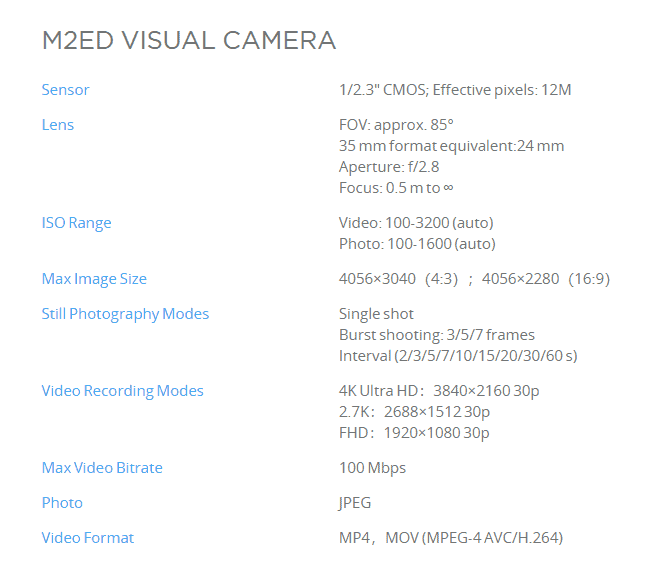Image resolution: width=652 pixels, height=572 pixels.
Task: Click the Video Format label
Action: click(88, 538)
